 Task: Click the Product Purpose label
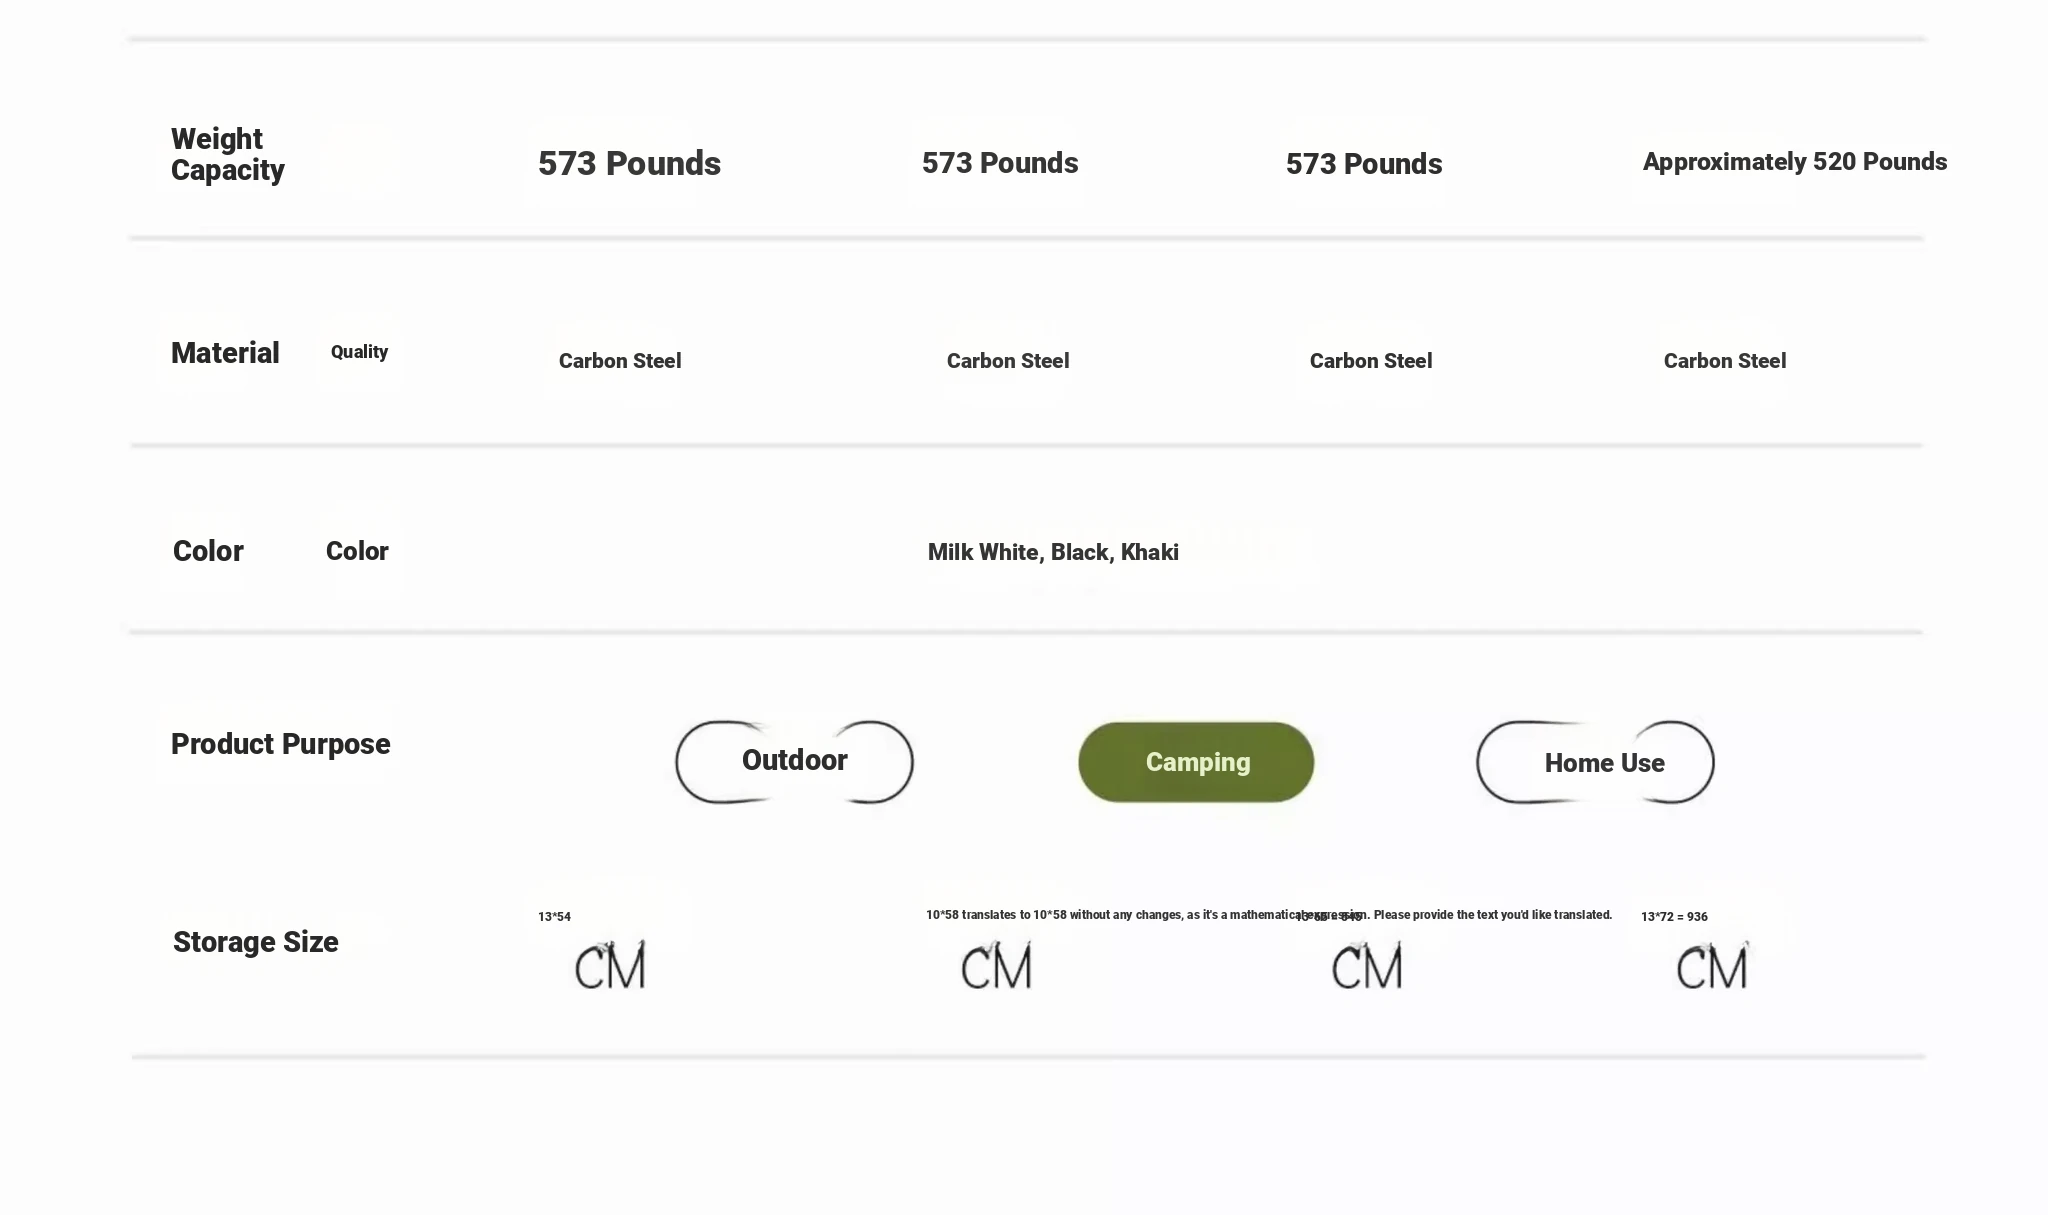point(280,744)
